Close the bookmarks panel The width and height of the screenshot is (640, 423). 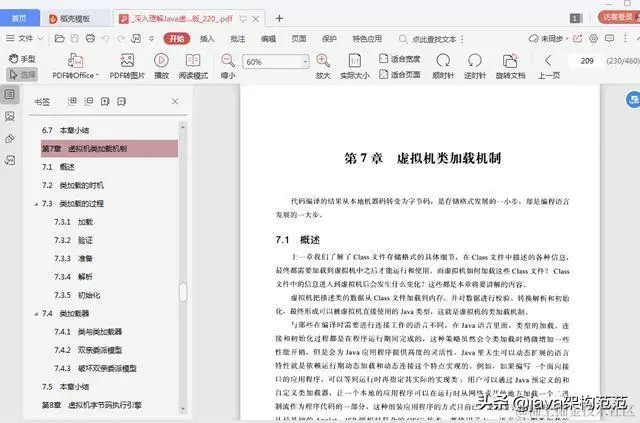[x=175, y=101]
